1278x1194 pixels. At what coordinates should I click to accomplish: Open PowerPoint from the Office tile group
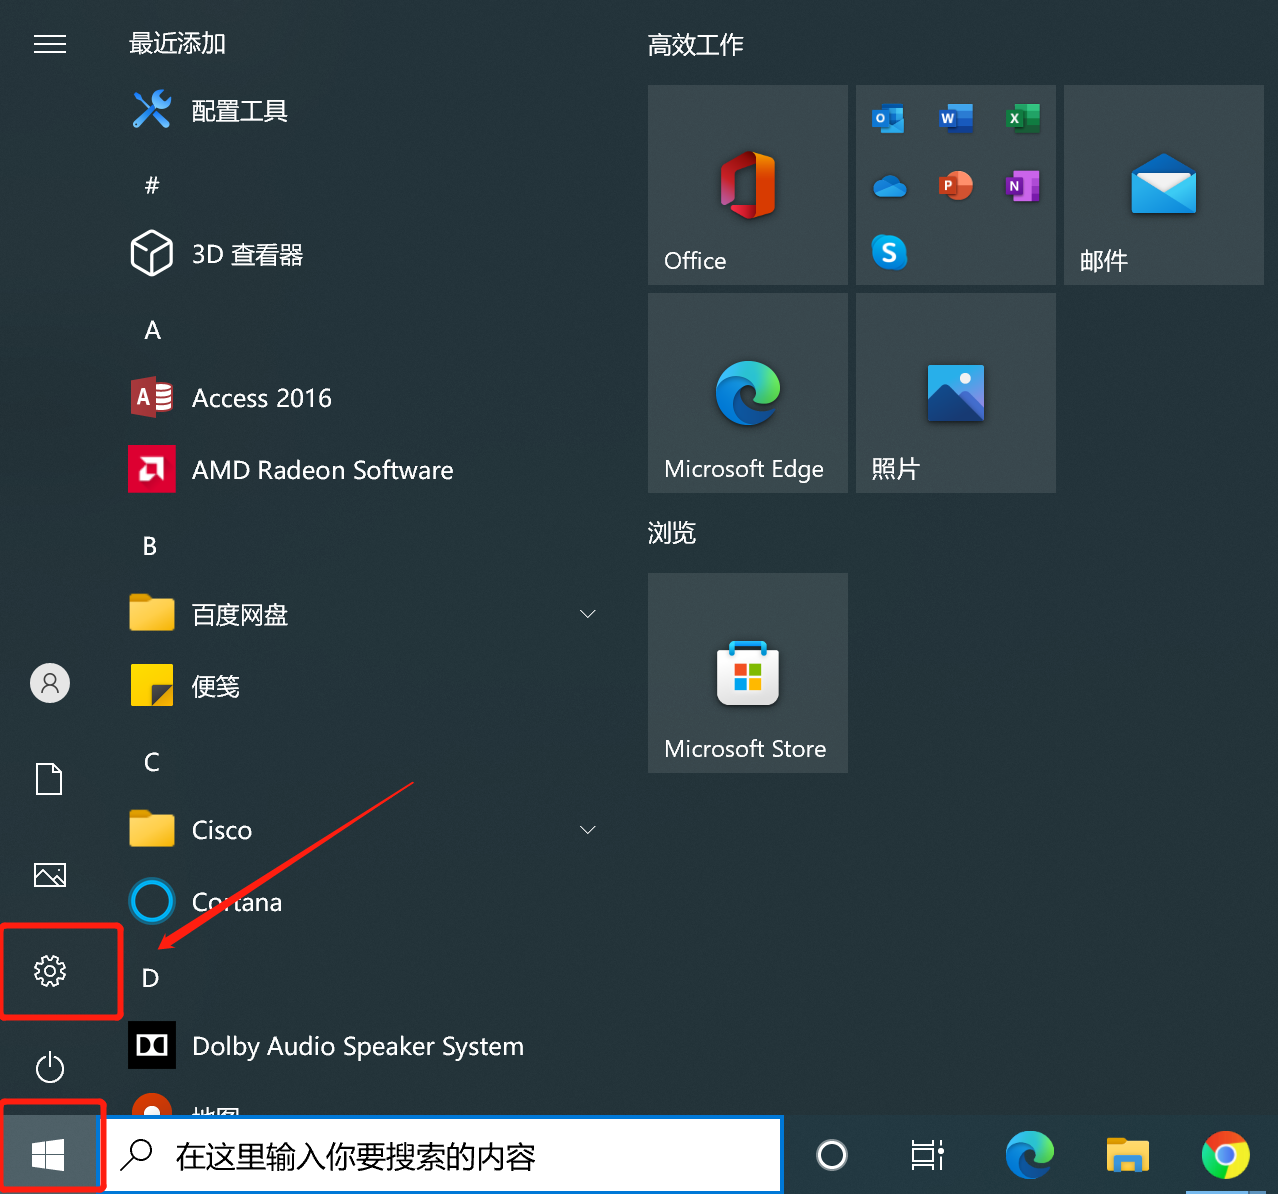[955, 185]
